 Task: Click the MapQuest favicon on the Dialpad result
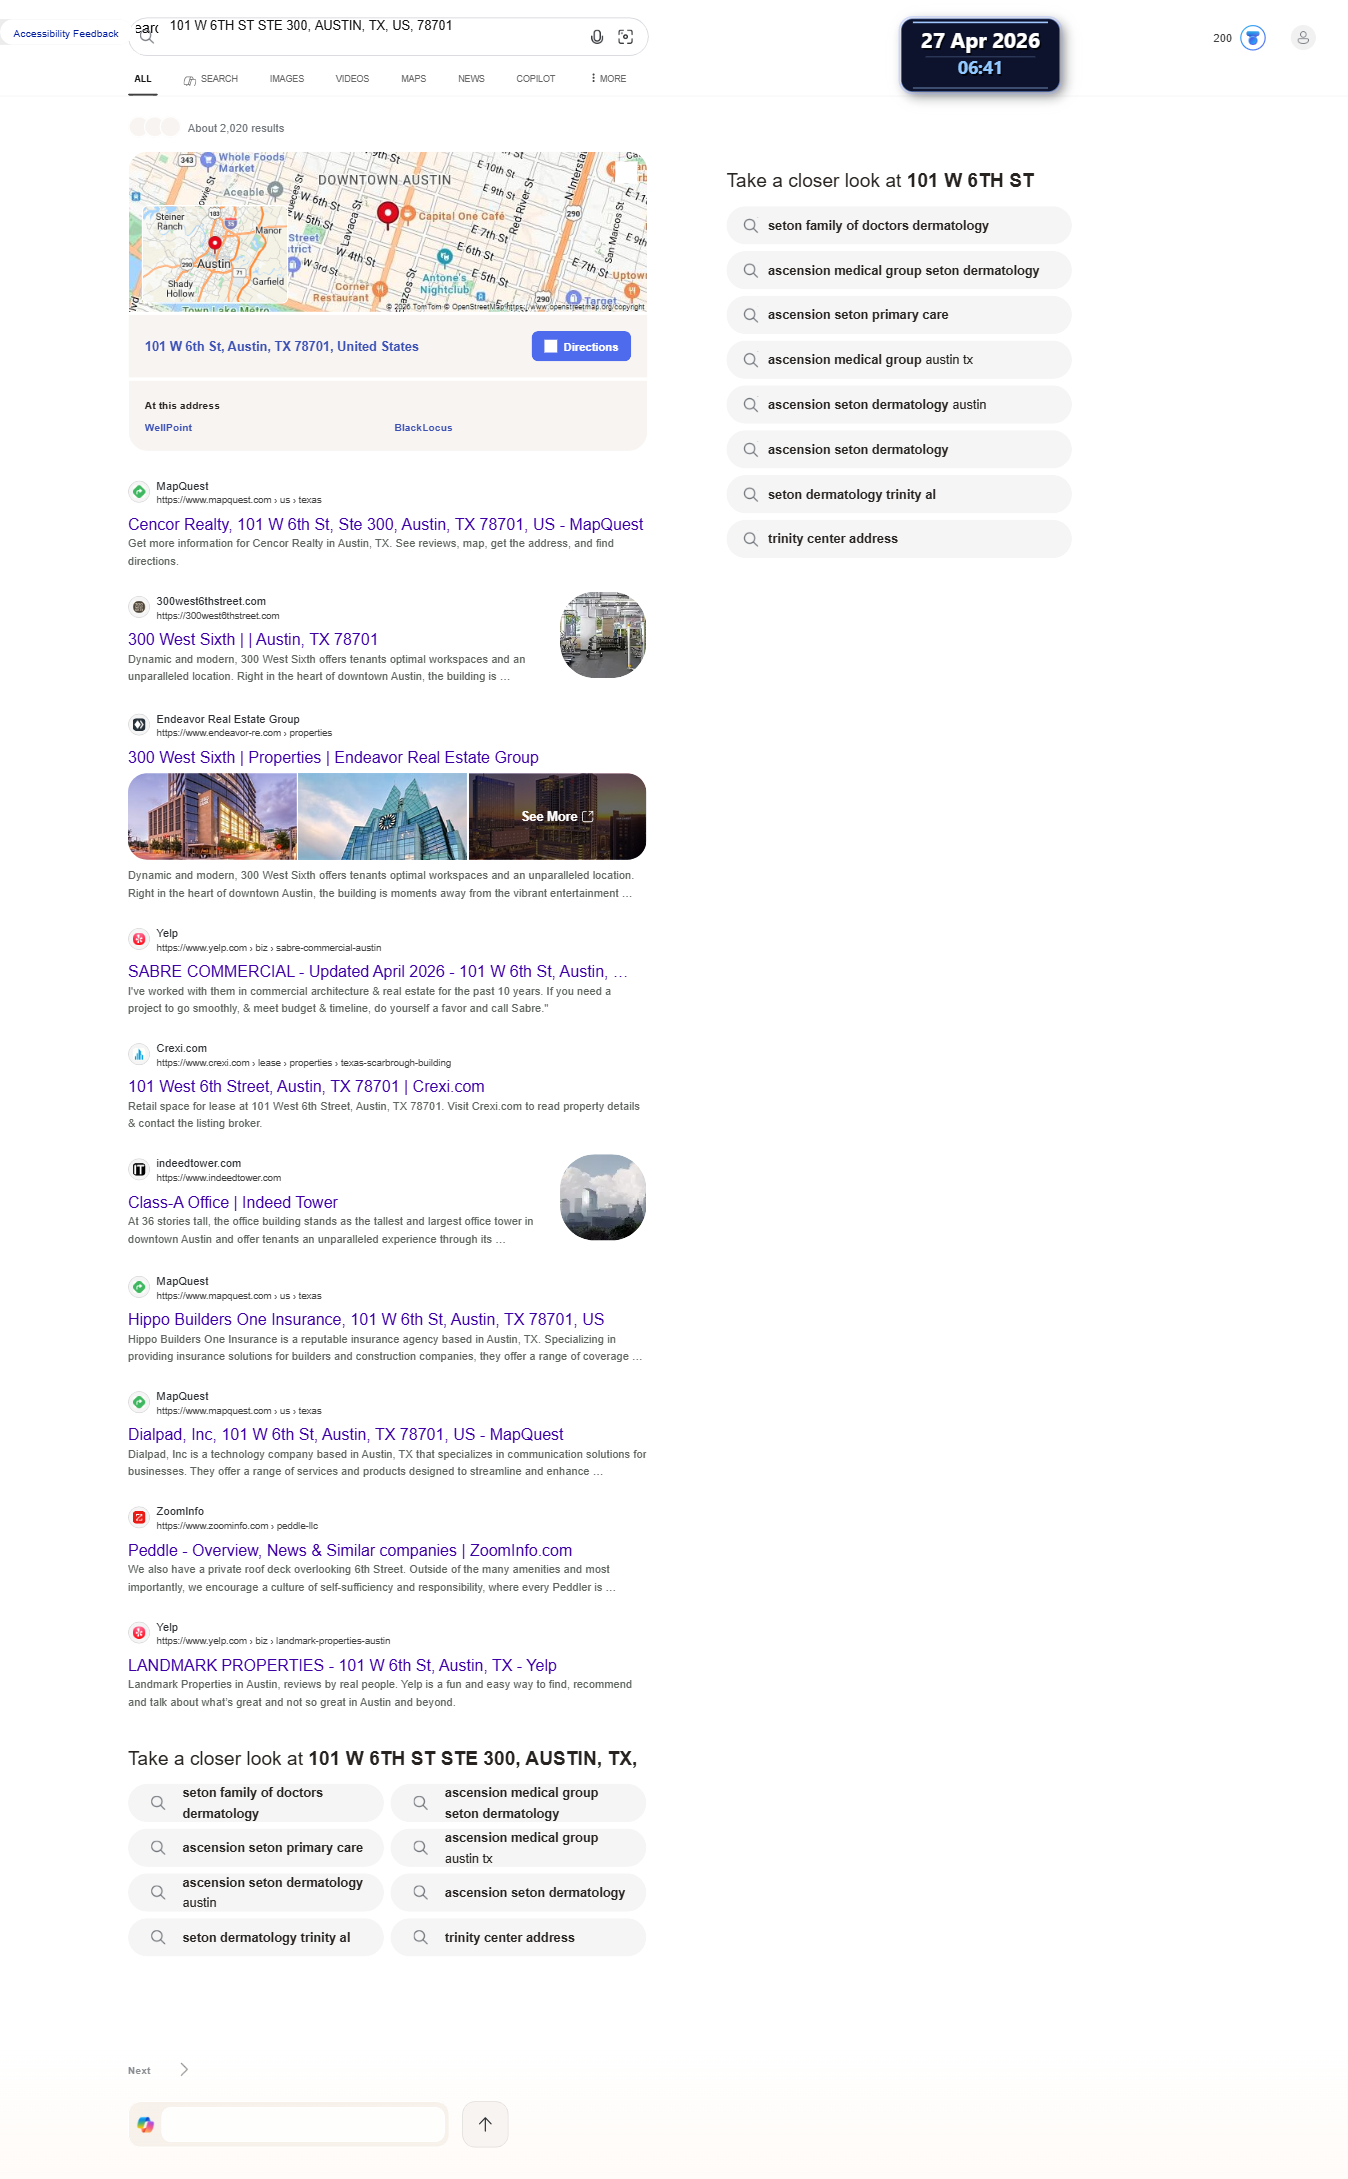tap(139, 1402)
